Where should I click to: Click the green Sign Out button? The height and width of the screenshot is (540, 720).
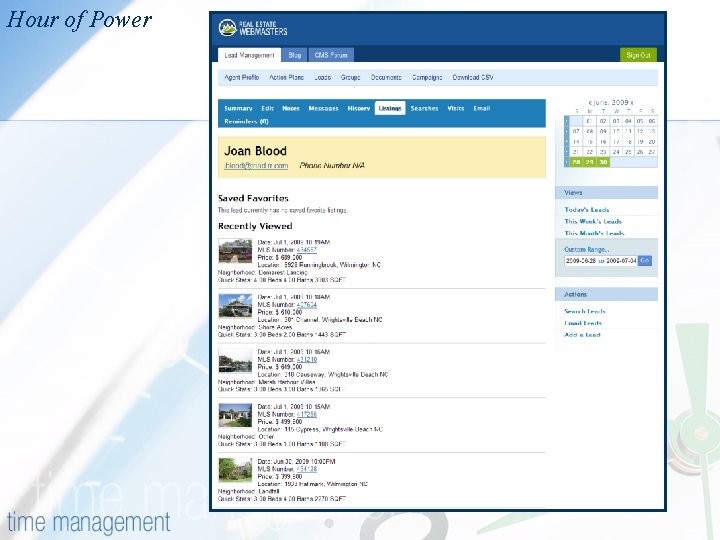638,55
